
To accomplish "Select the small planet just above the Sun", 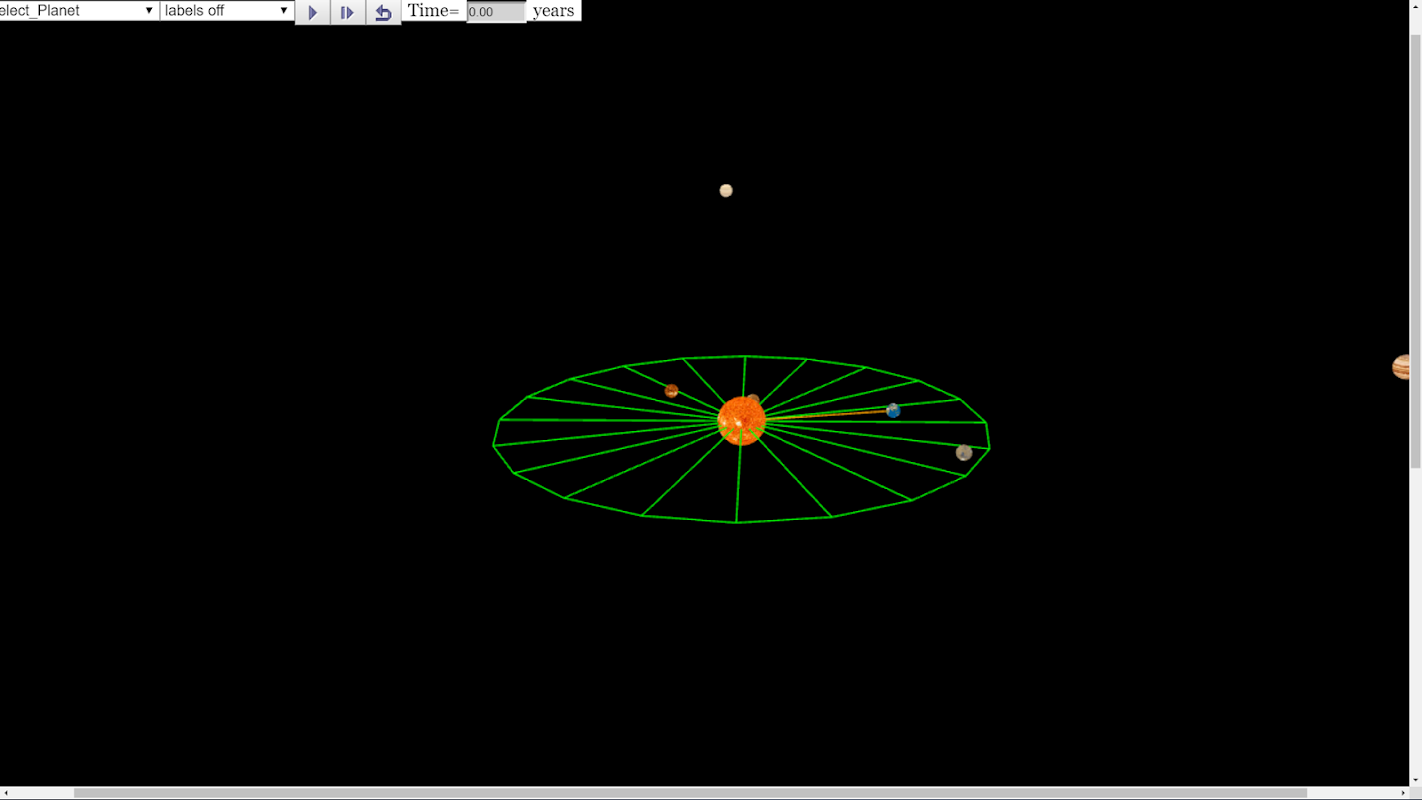I will tap(754, 398).
